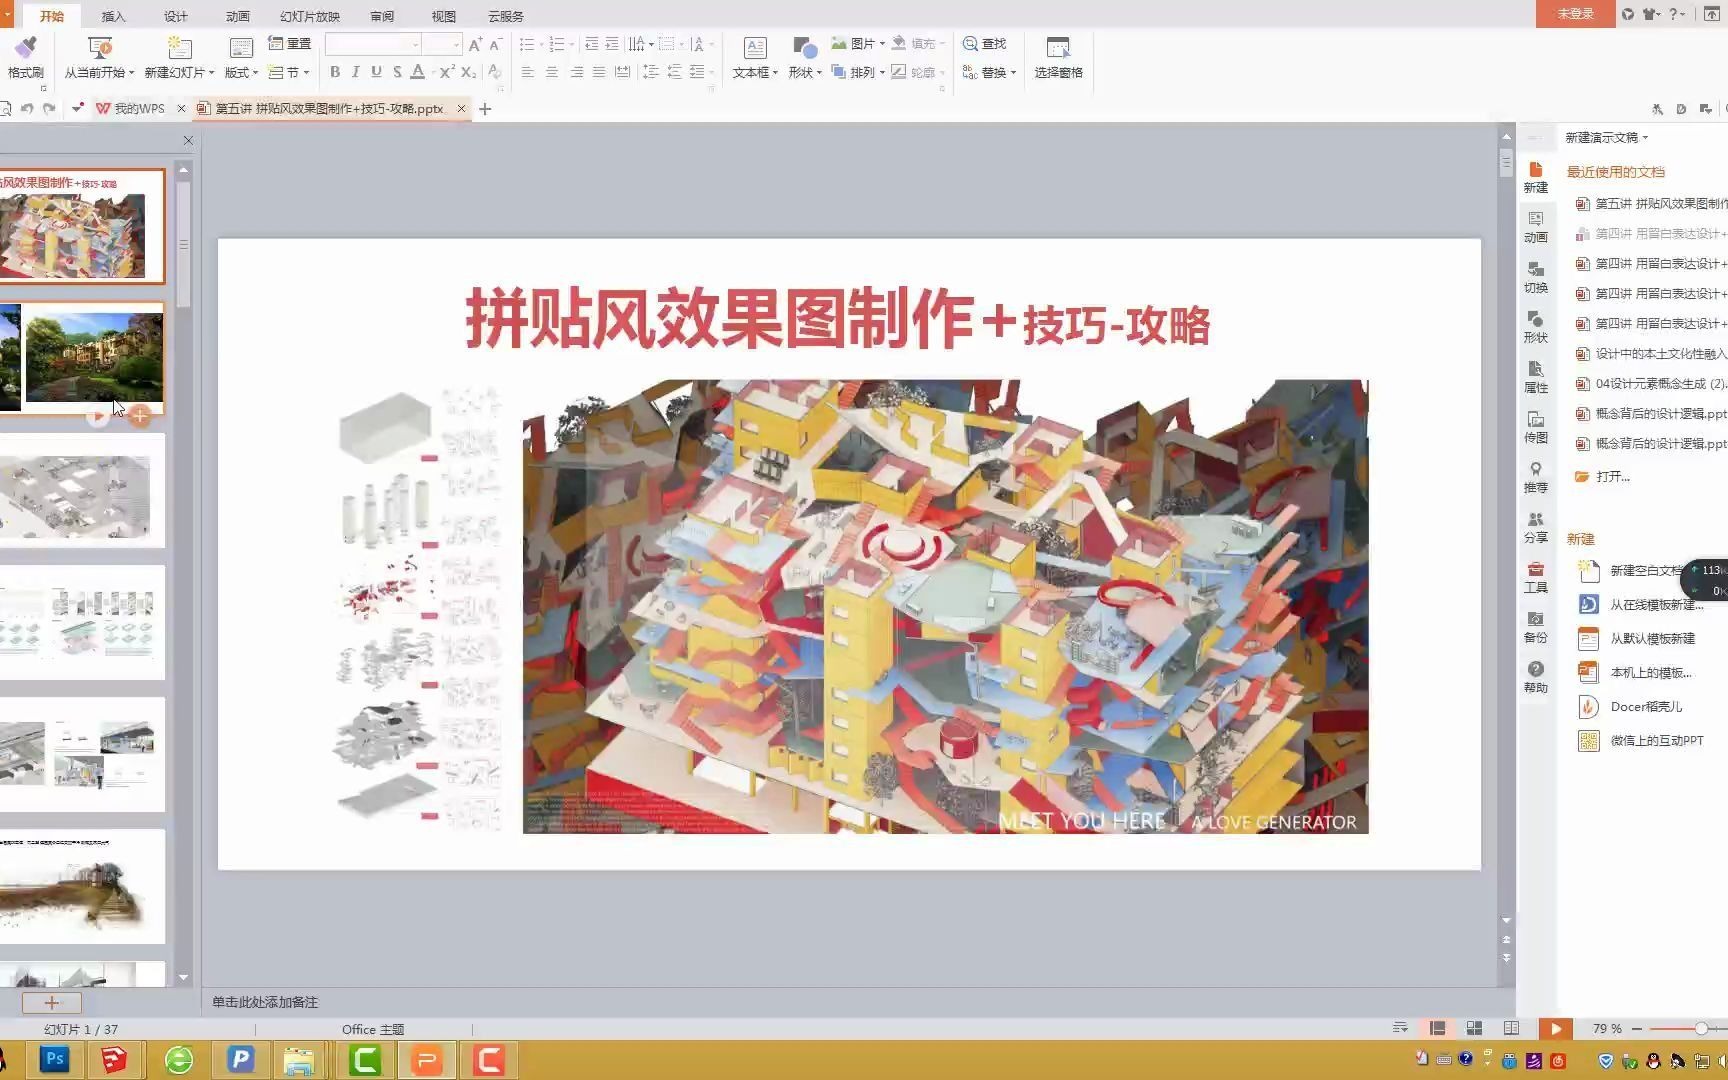Toggle Superscript formatting
The image size is (1728, 1080).
pyautogui.click(x=447, y=72)
